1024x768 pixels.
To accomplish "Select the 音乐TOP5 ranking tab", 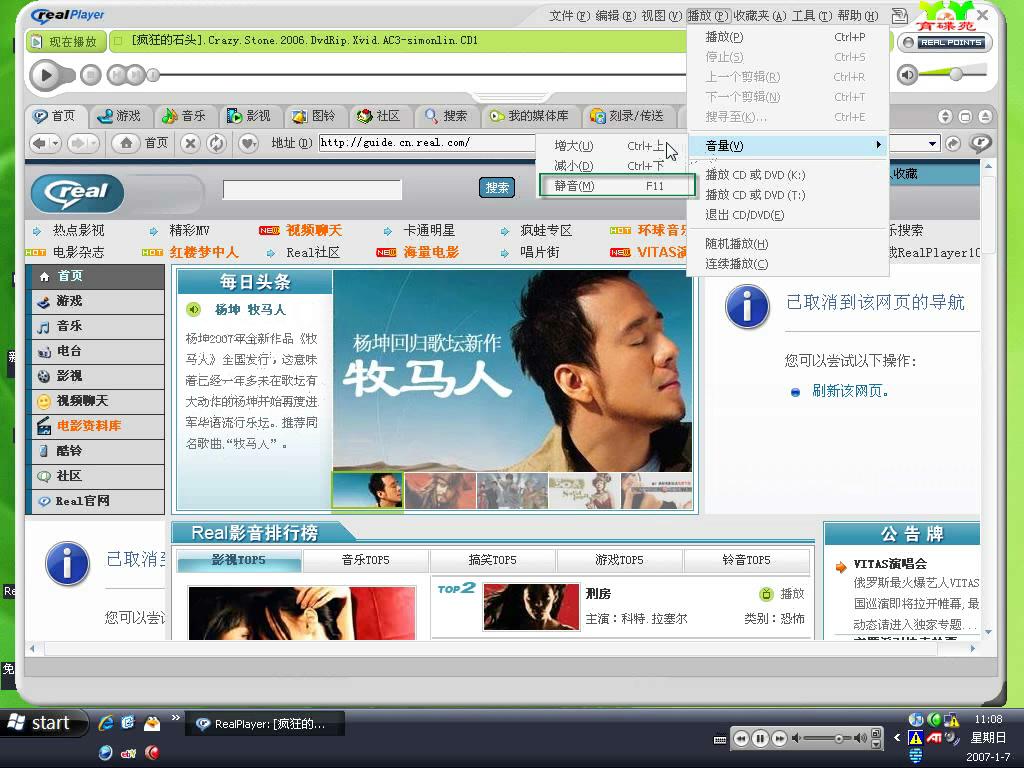I will pyautogui.click(x=366, y=560).
